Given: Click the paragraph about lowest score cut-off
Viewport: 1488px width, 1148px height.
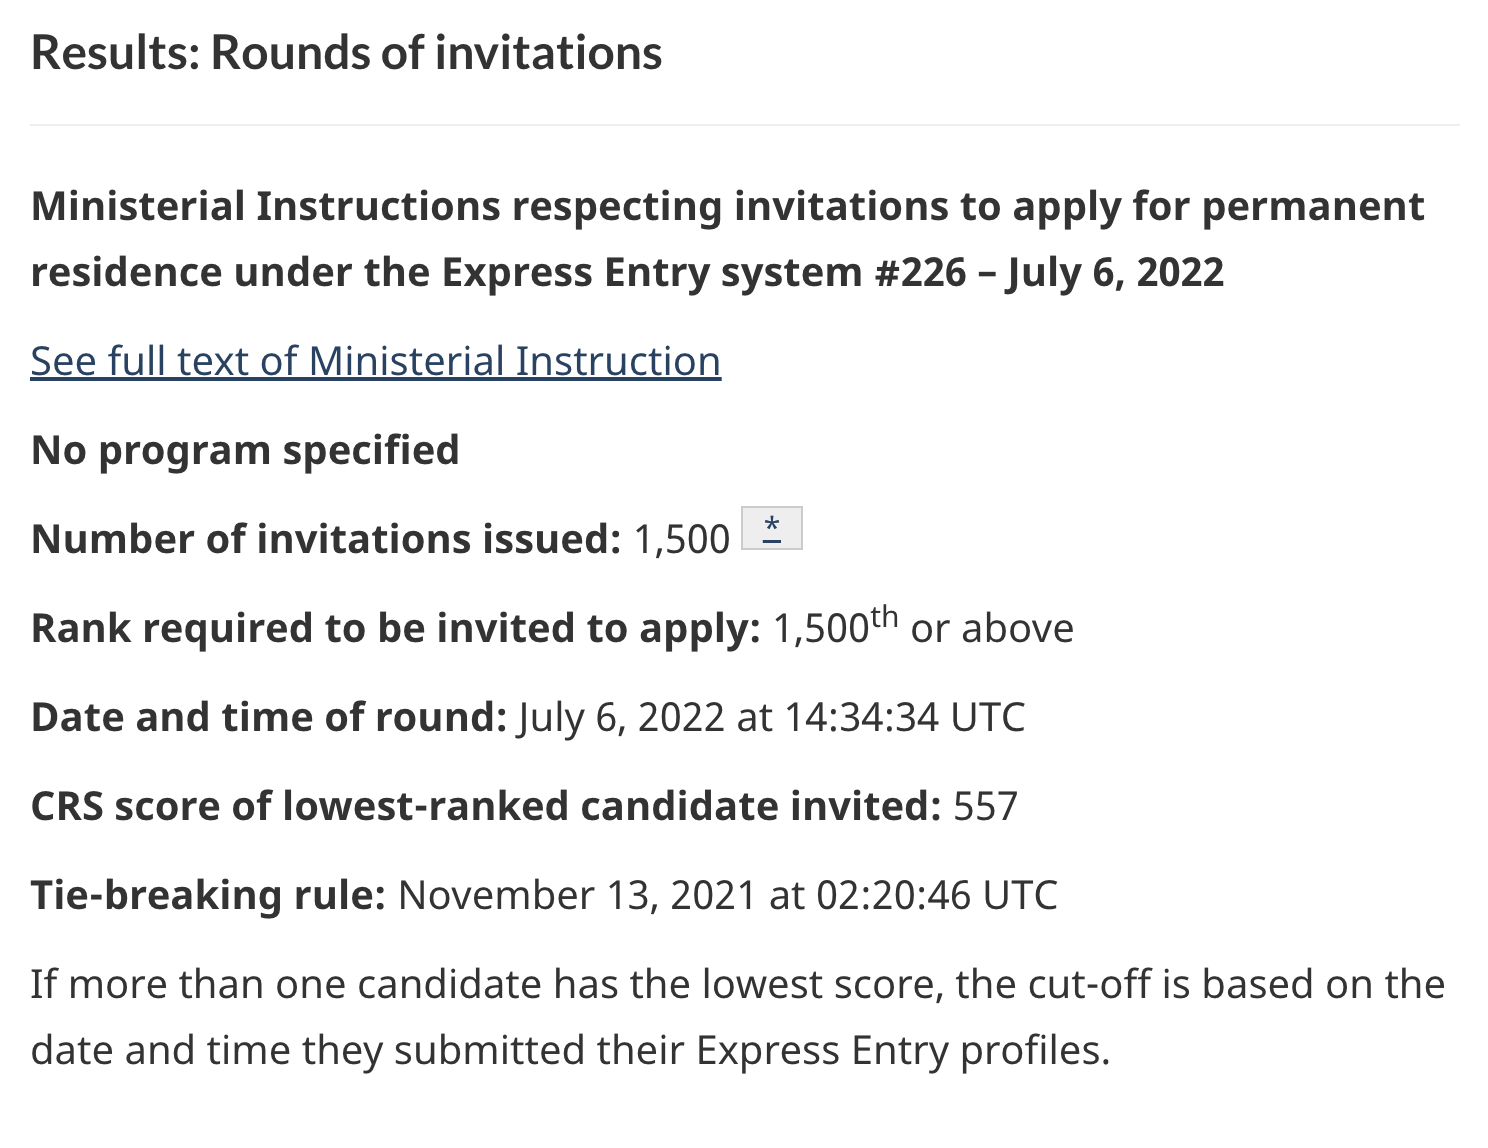Looking at the screenshot, I should pyautogui.click(x=738, y=1018).
